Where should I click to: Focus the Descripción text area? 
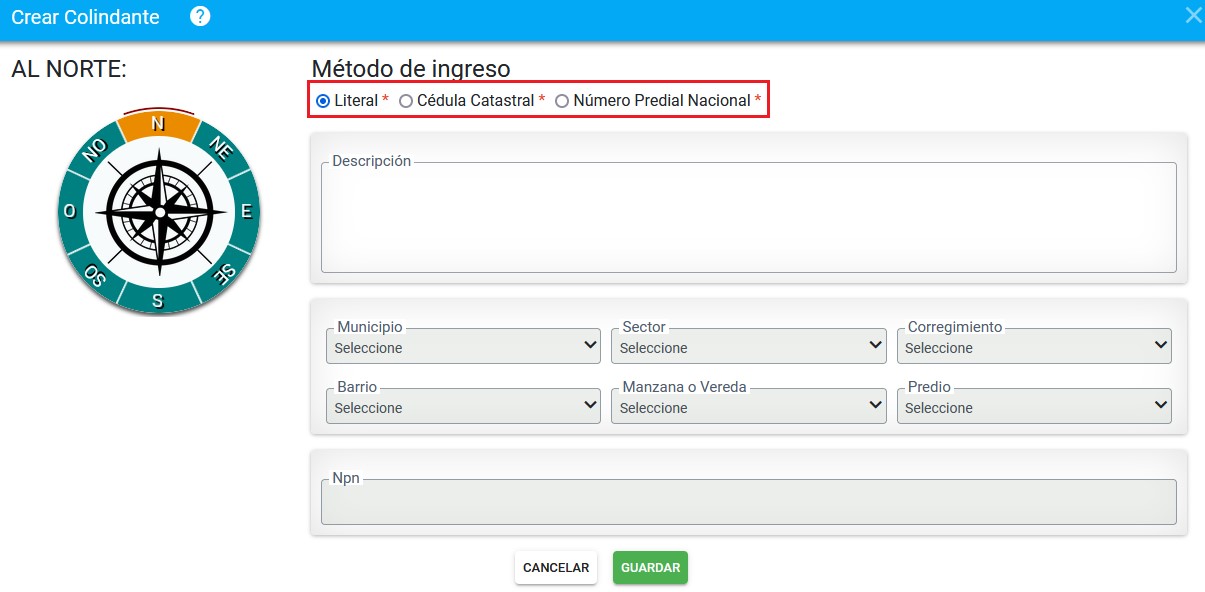point(748,217)
